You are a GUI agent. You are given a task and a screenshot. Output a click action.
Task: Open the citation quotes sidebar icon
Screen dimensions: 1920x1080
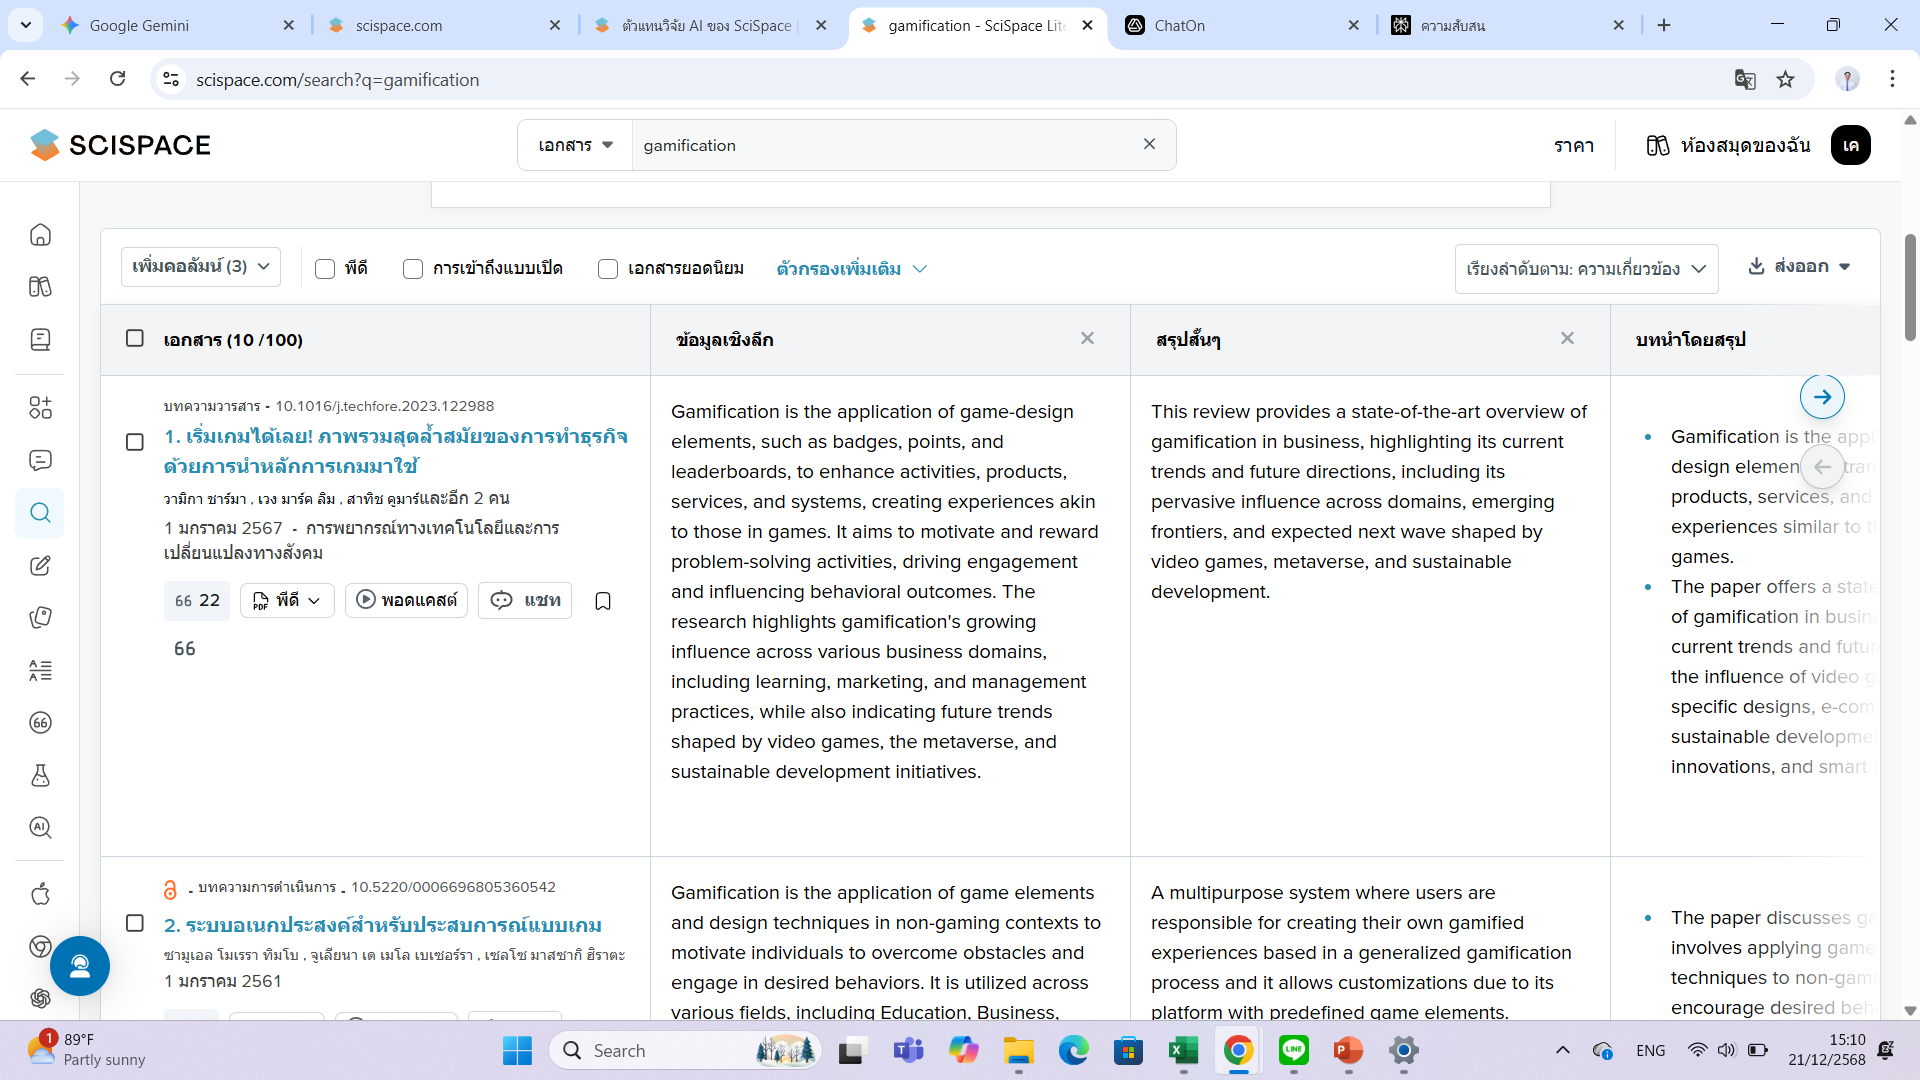pyautogui.click(x=40, y=723)
